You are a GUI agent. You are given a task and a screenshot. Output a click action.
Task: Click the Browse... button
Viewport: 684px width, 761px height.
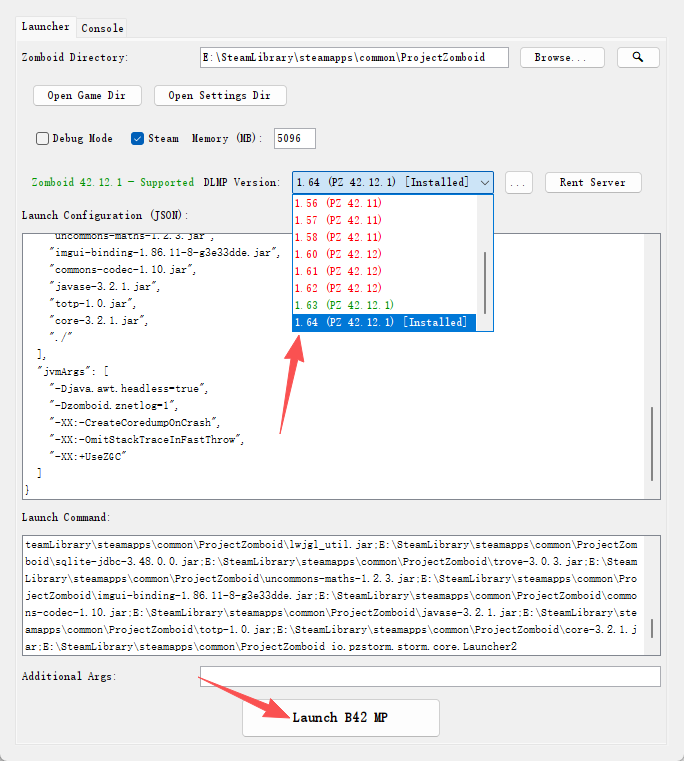tap(562, 57)
